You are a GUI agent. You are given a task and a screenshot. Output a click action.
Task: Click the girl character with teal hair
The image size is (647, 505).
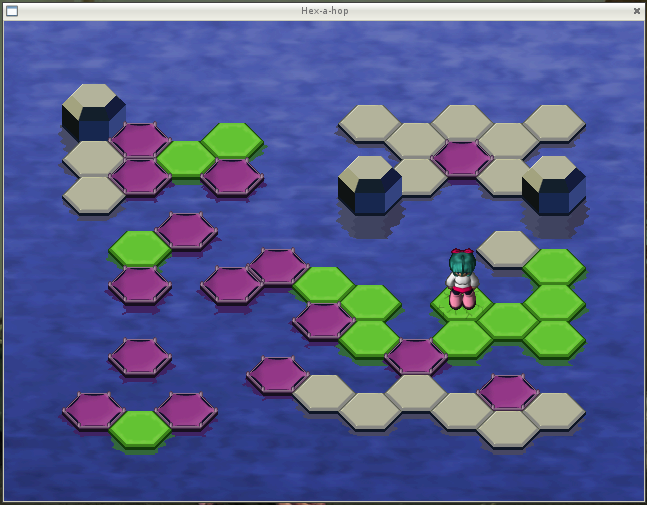tap(462, 279)
